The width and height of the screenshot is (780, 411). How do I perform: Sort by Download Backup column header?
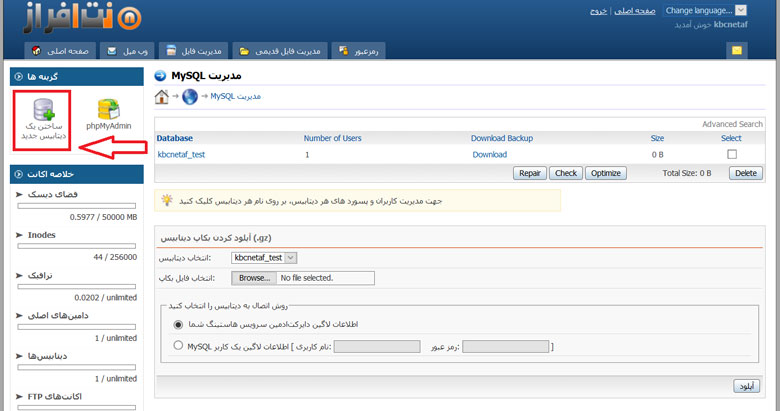coord(502,138)
